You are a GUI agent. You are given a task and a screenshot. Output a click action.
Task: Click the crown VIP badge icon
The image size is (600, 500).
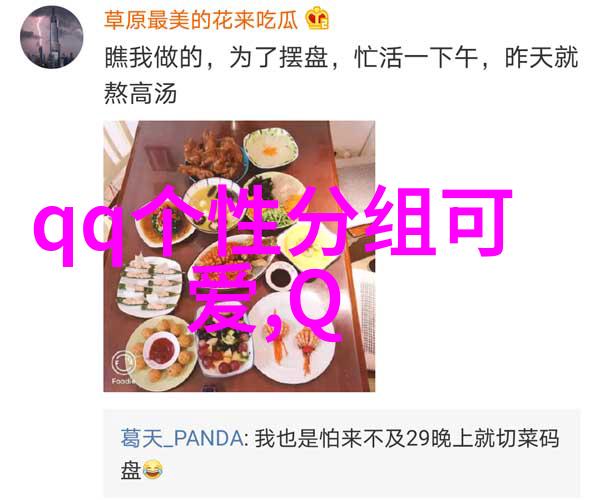click(x=317, y=18)
